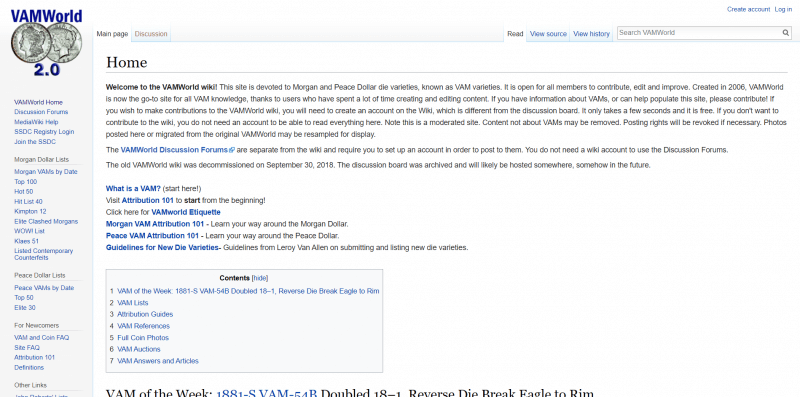This screenshot has height=397, width=800.
Task: Open Attribution 101 link after Visit
Action: click(148, 201)
